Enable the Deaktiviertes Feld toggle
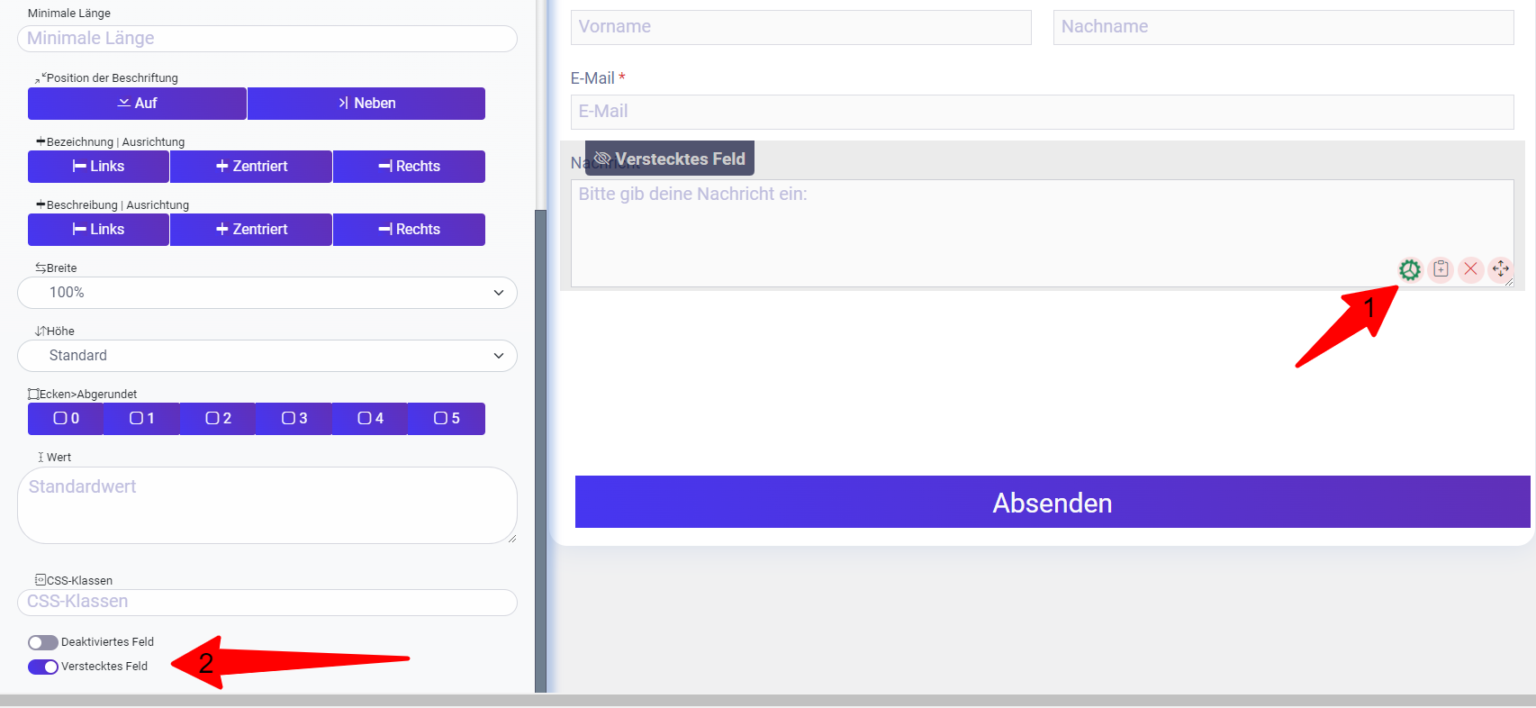Image resolution: width=1536 pixels, height=708 pixels. pos(43,642)
